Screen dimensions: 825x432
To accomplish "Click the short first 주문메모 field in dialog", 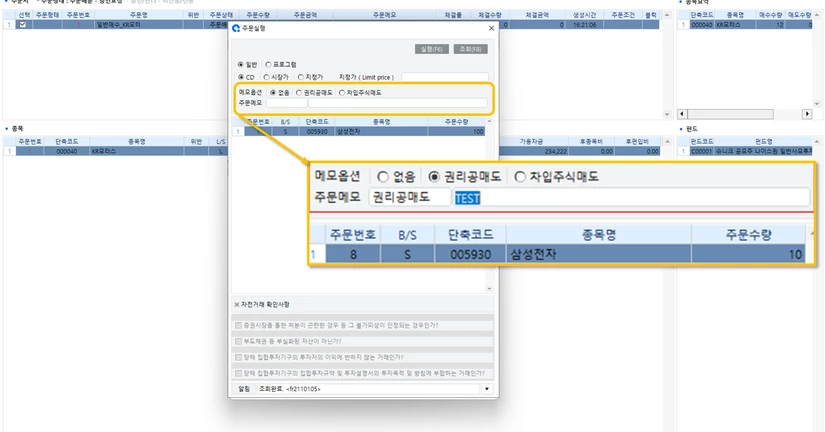I will pyautogui.click(x=286, y=103).
